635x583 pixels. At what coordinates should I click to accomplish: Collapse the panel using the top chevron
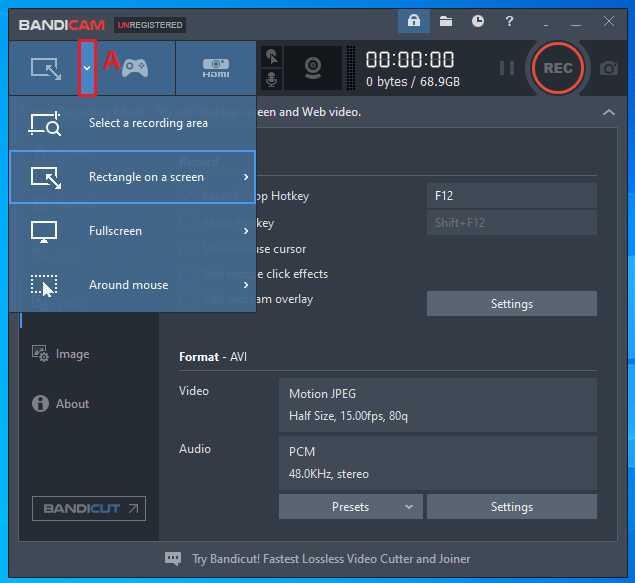(608, 113)
